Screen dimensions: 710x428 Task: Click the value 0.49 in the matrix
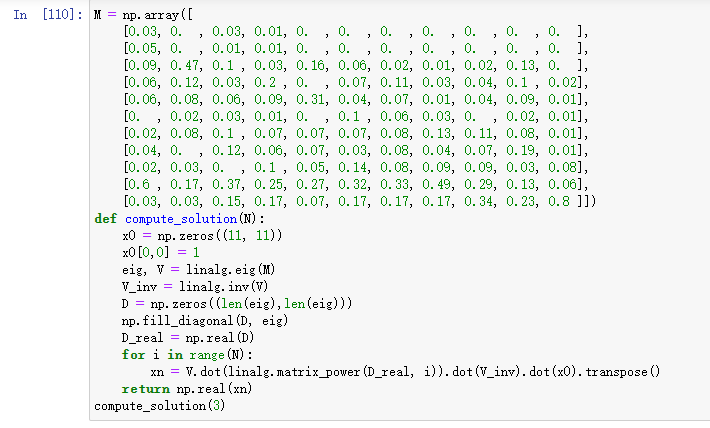pyautogui.click(x=437, y=184)
